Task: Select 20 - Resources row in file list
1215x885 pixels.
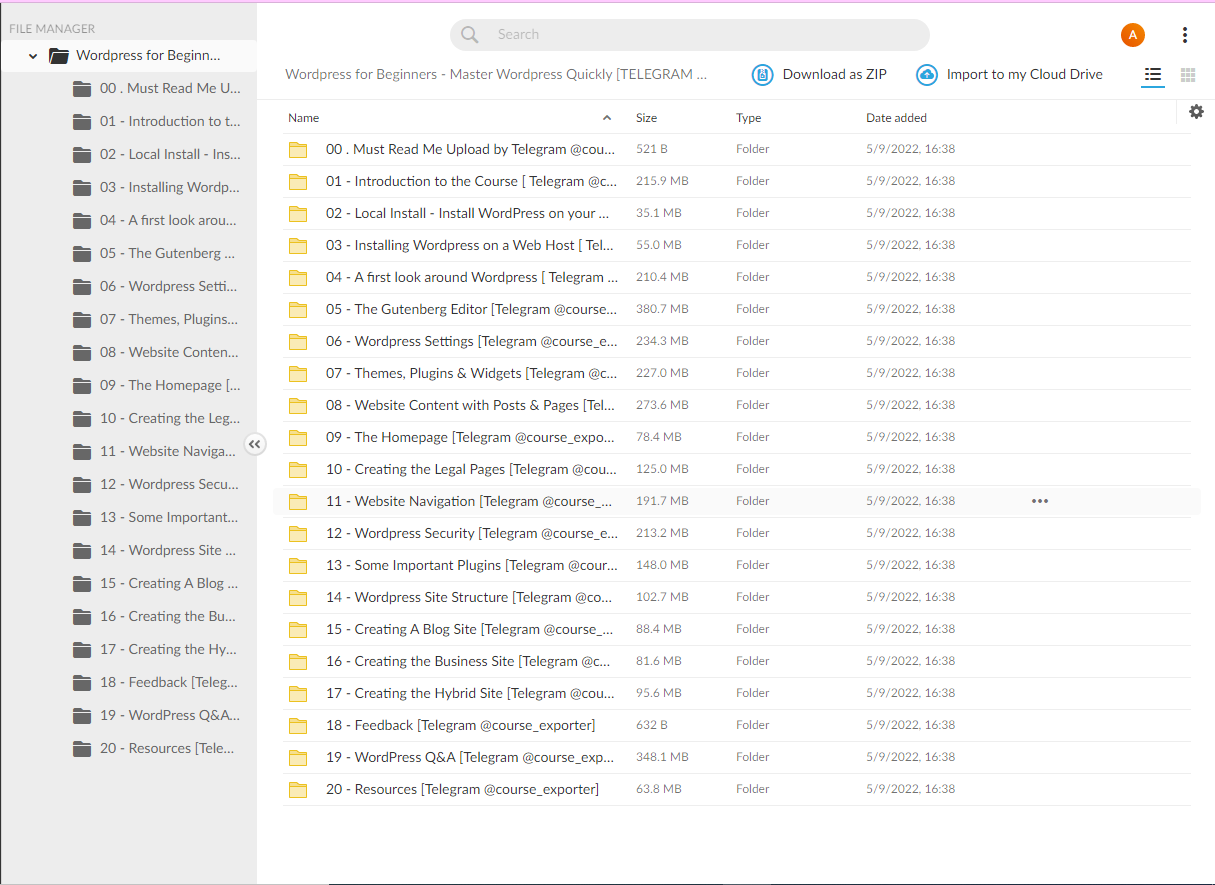Action: point(737,789)
